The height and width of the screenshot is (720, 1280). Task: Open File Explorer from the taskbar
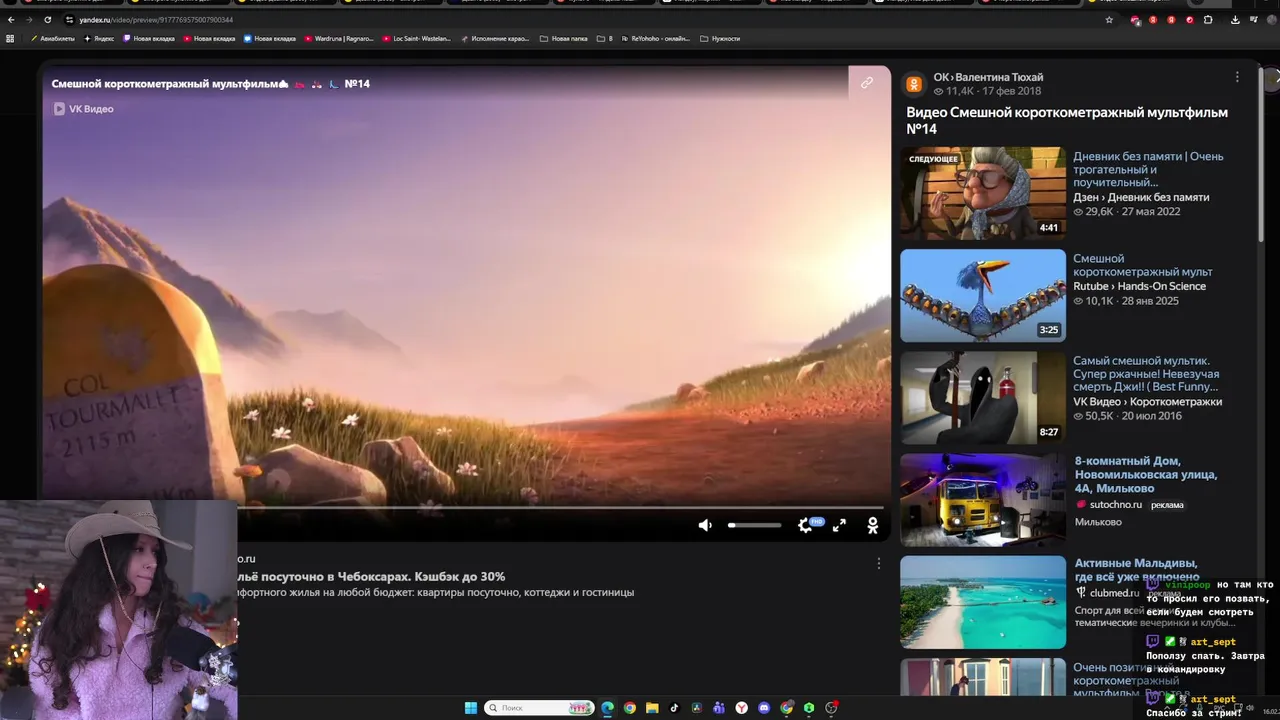click(652, 708)
